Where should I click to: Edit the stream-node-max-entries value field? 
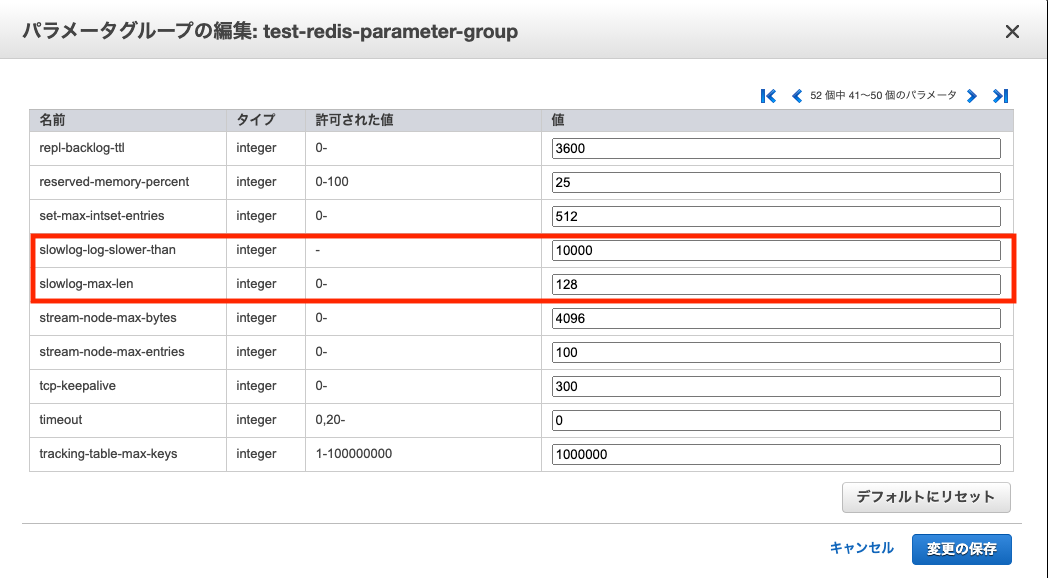(776, 353)
